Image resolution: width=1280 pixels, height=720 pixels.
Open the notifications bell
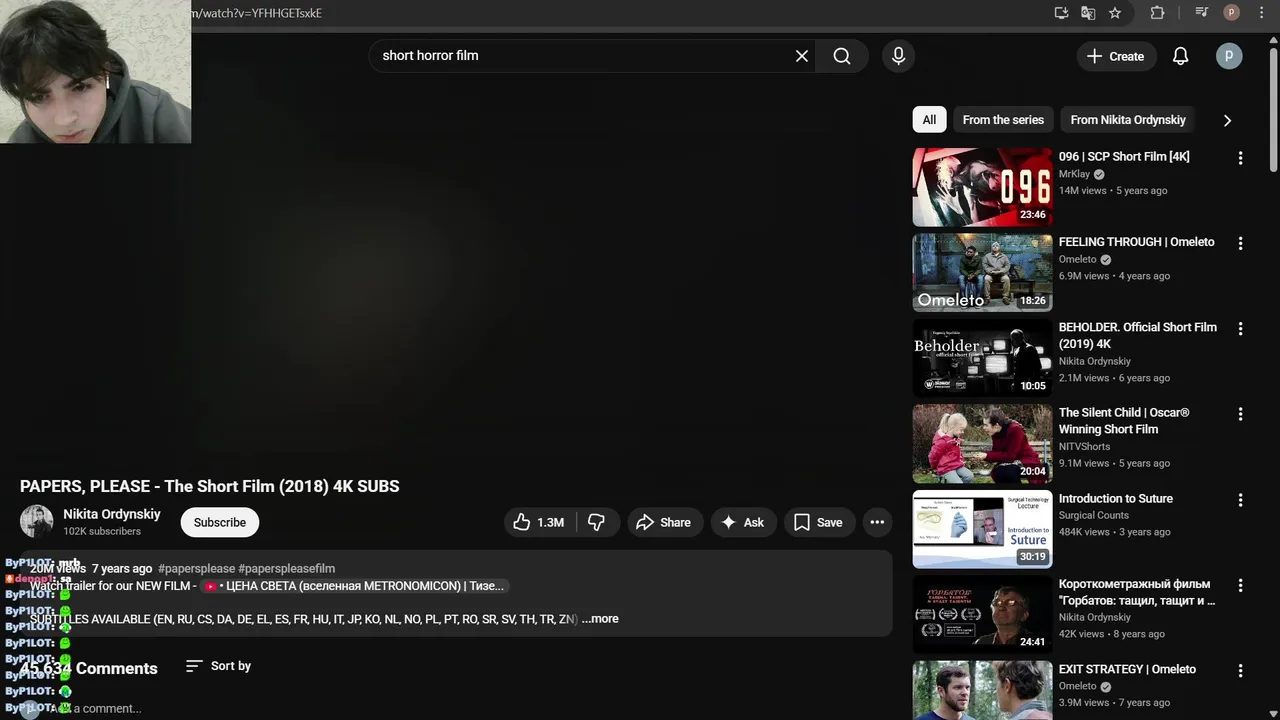click(x=1180, y=56)
